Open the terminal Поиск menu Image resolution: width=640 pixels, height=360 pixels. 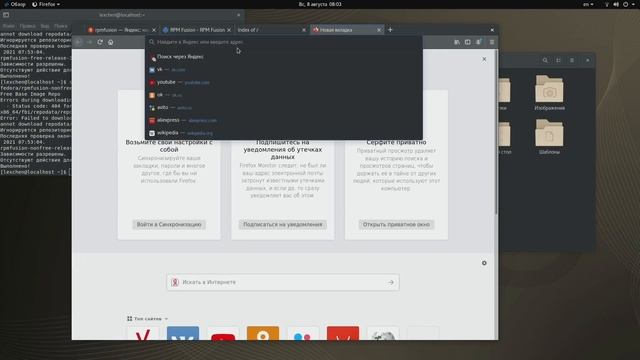(60, 26)
